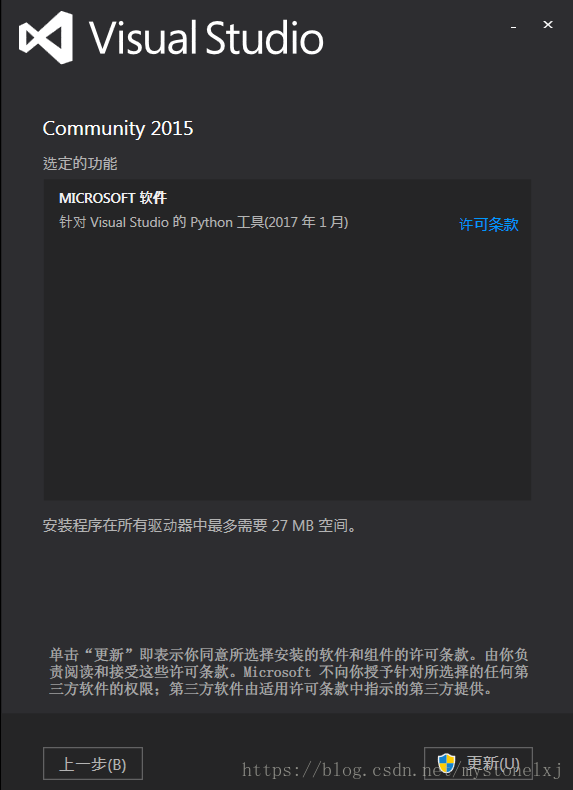Viewport: 573px width, 790px height.
Task: Click the (2017 年 1 月) date text
Action: (306, 222)
